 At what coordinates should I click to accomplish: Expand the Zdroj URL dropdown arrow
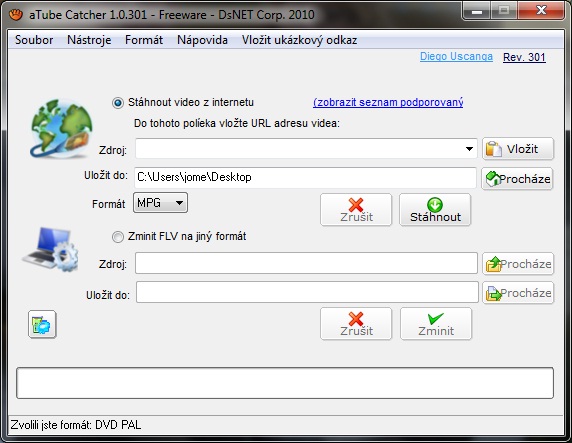469,149
